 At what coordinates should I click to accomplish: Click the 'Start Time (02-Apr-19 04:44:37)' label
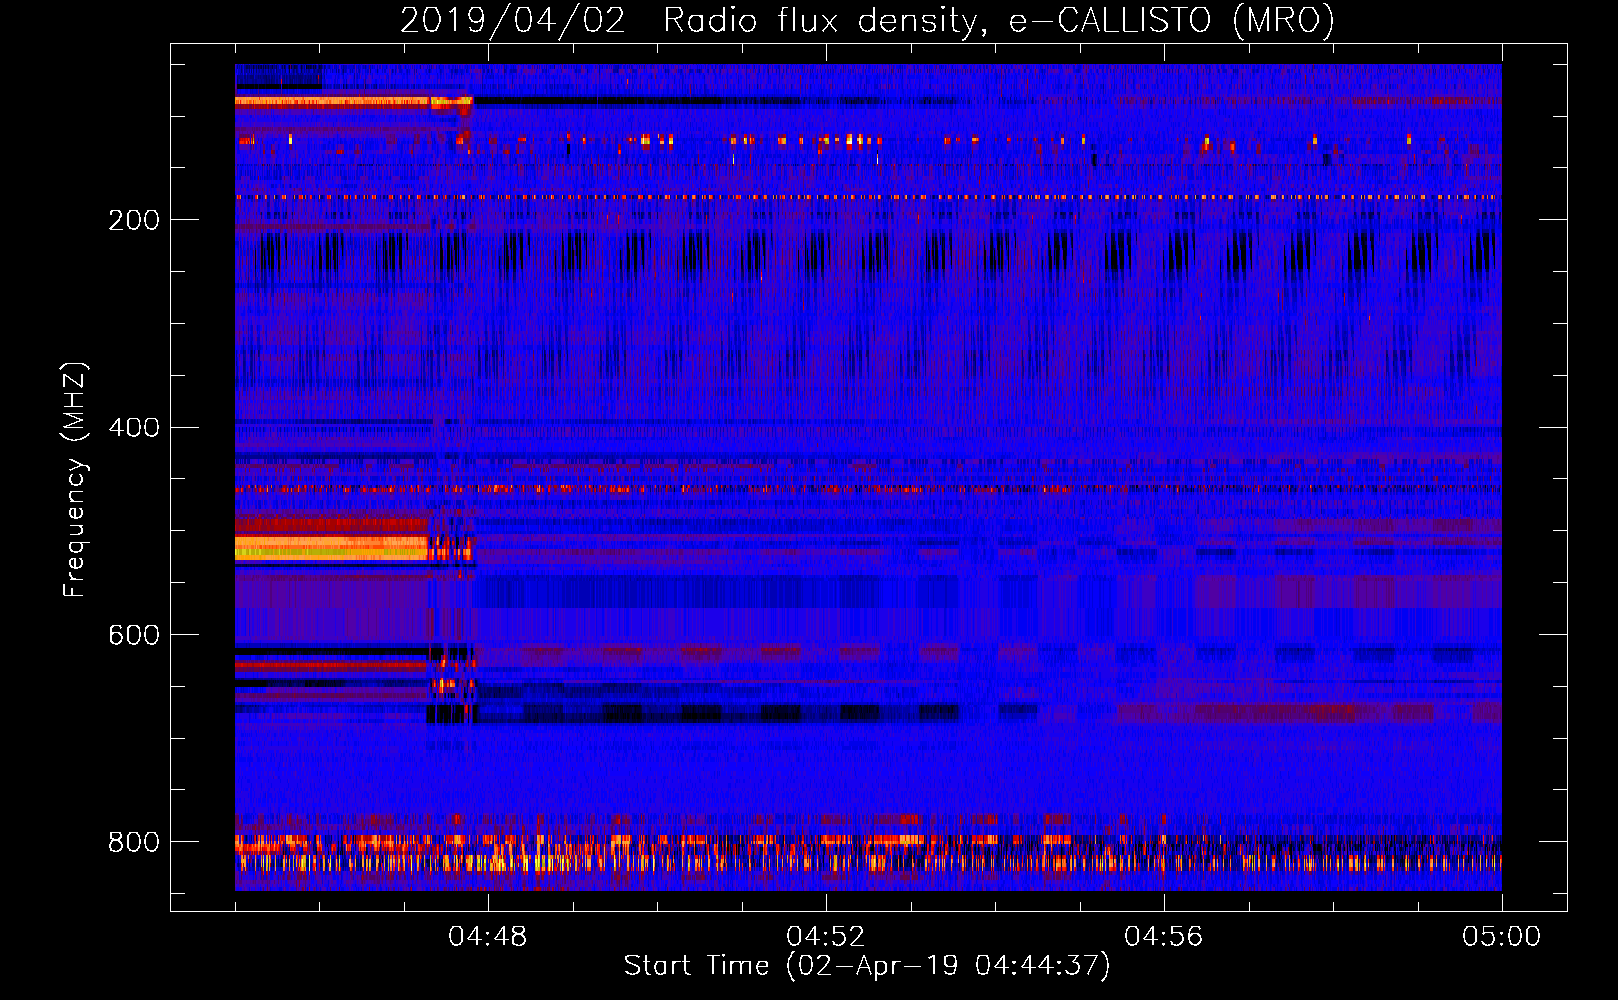(867, 966)
